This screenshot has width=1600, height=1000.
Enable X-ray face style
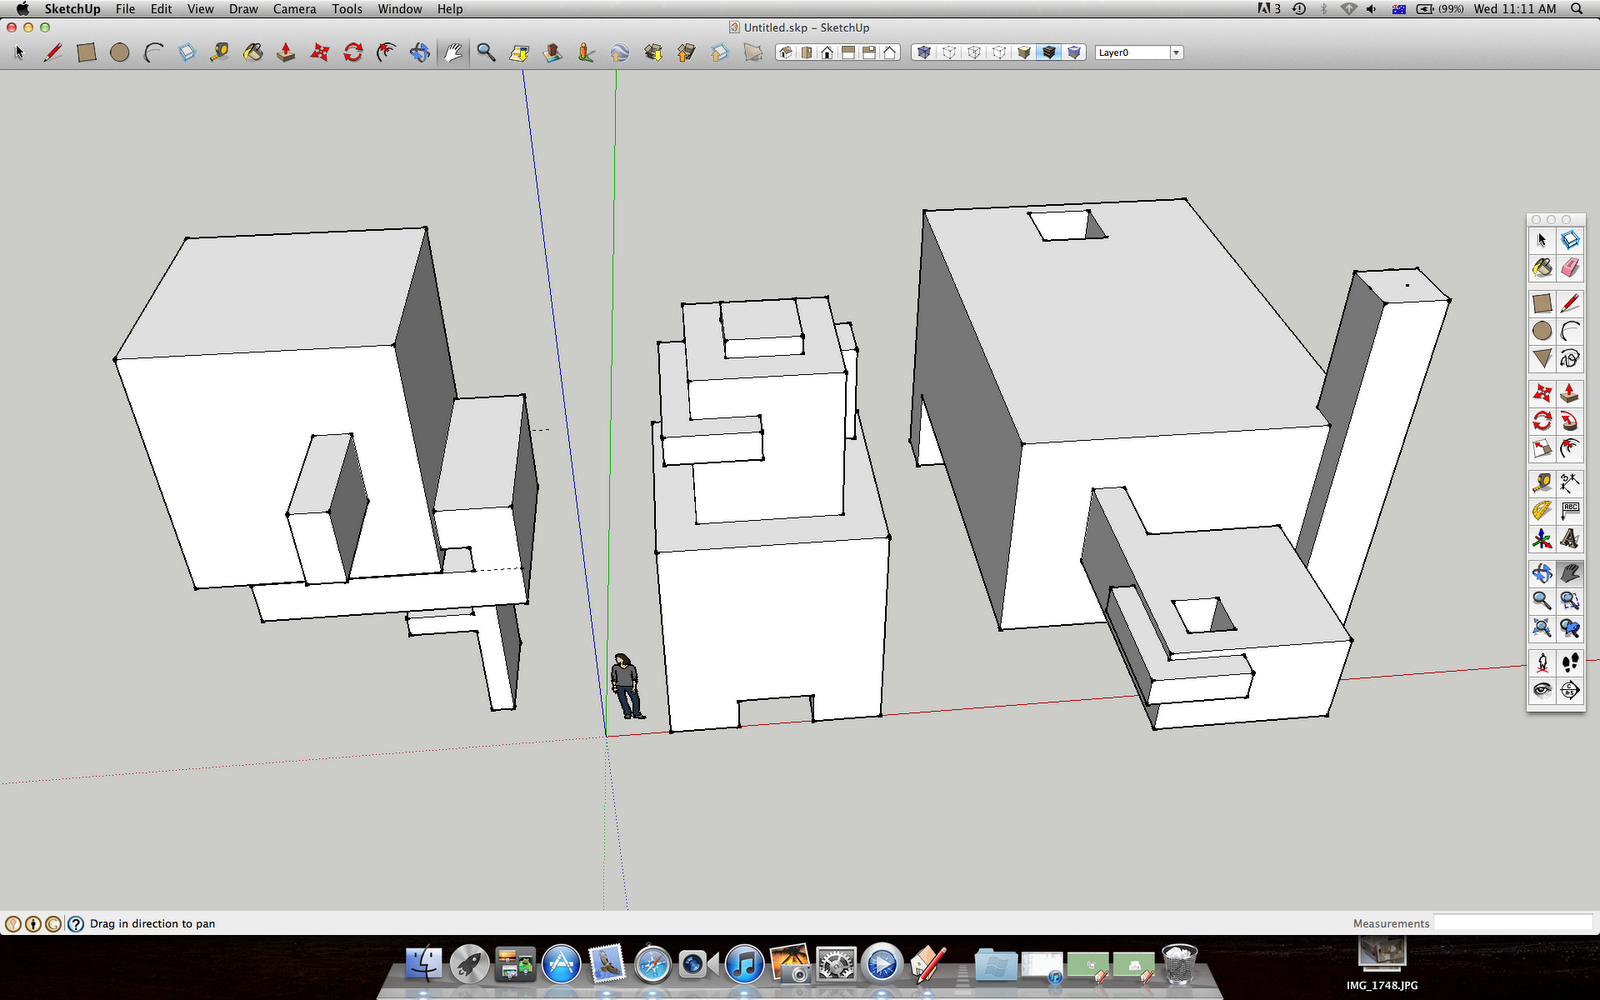[923, 52]
